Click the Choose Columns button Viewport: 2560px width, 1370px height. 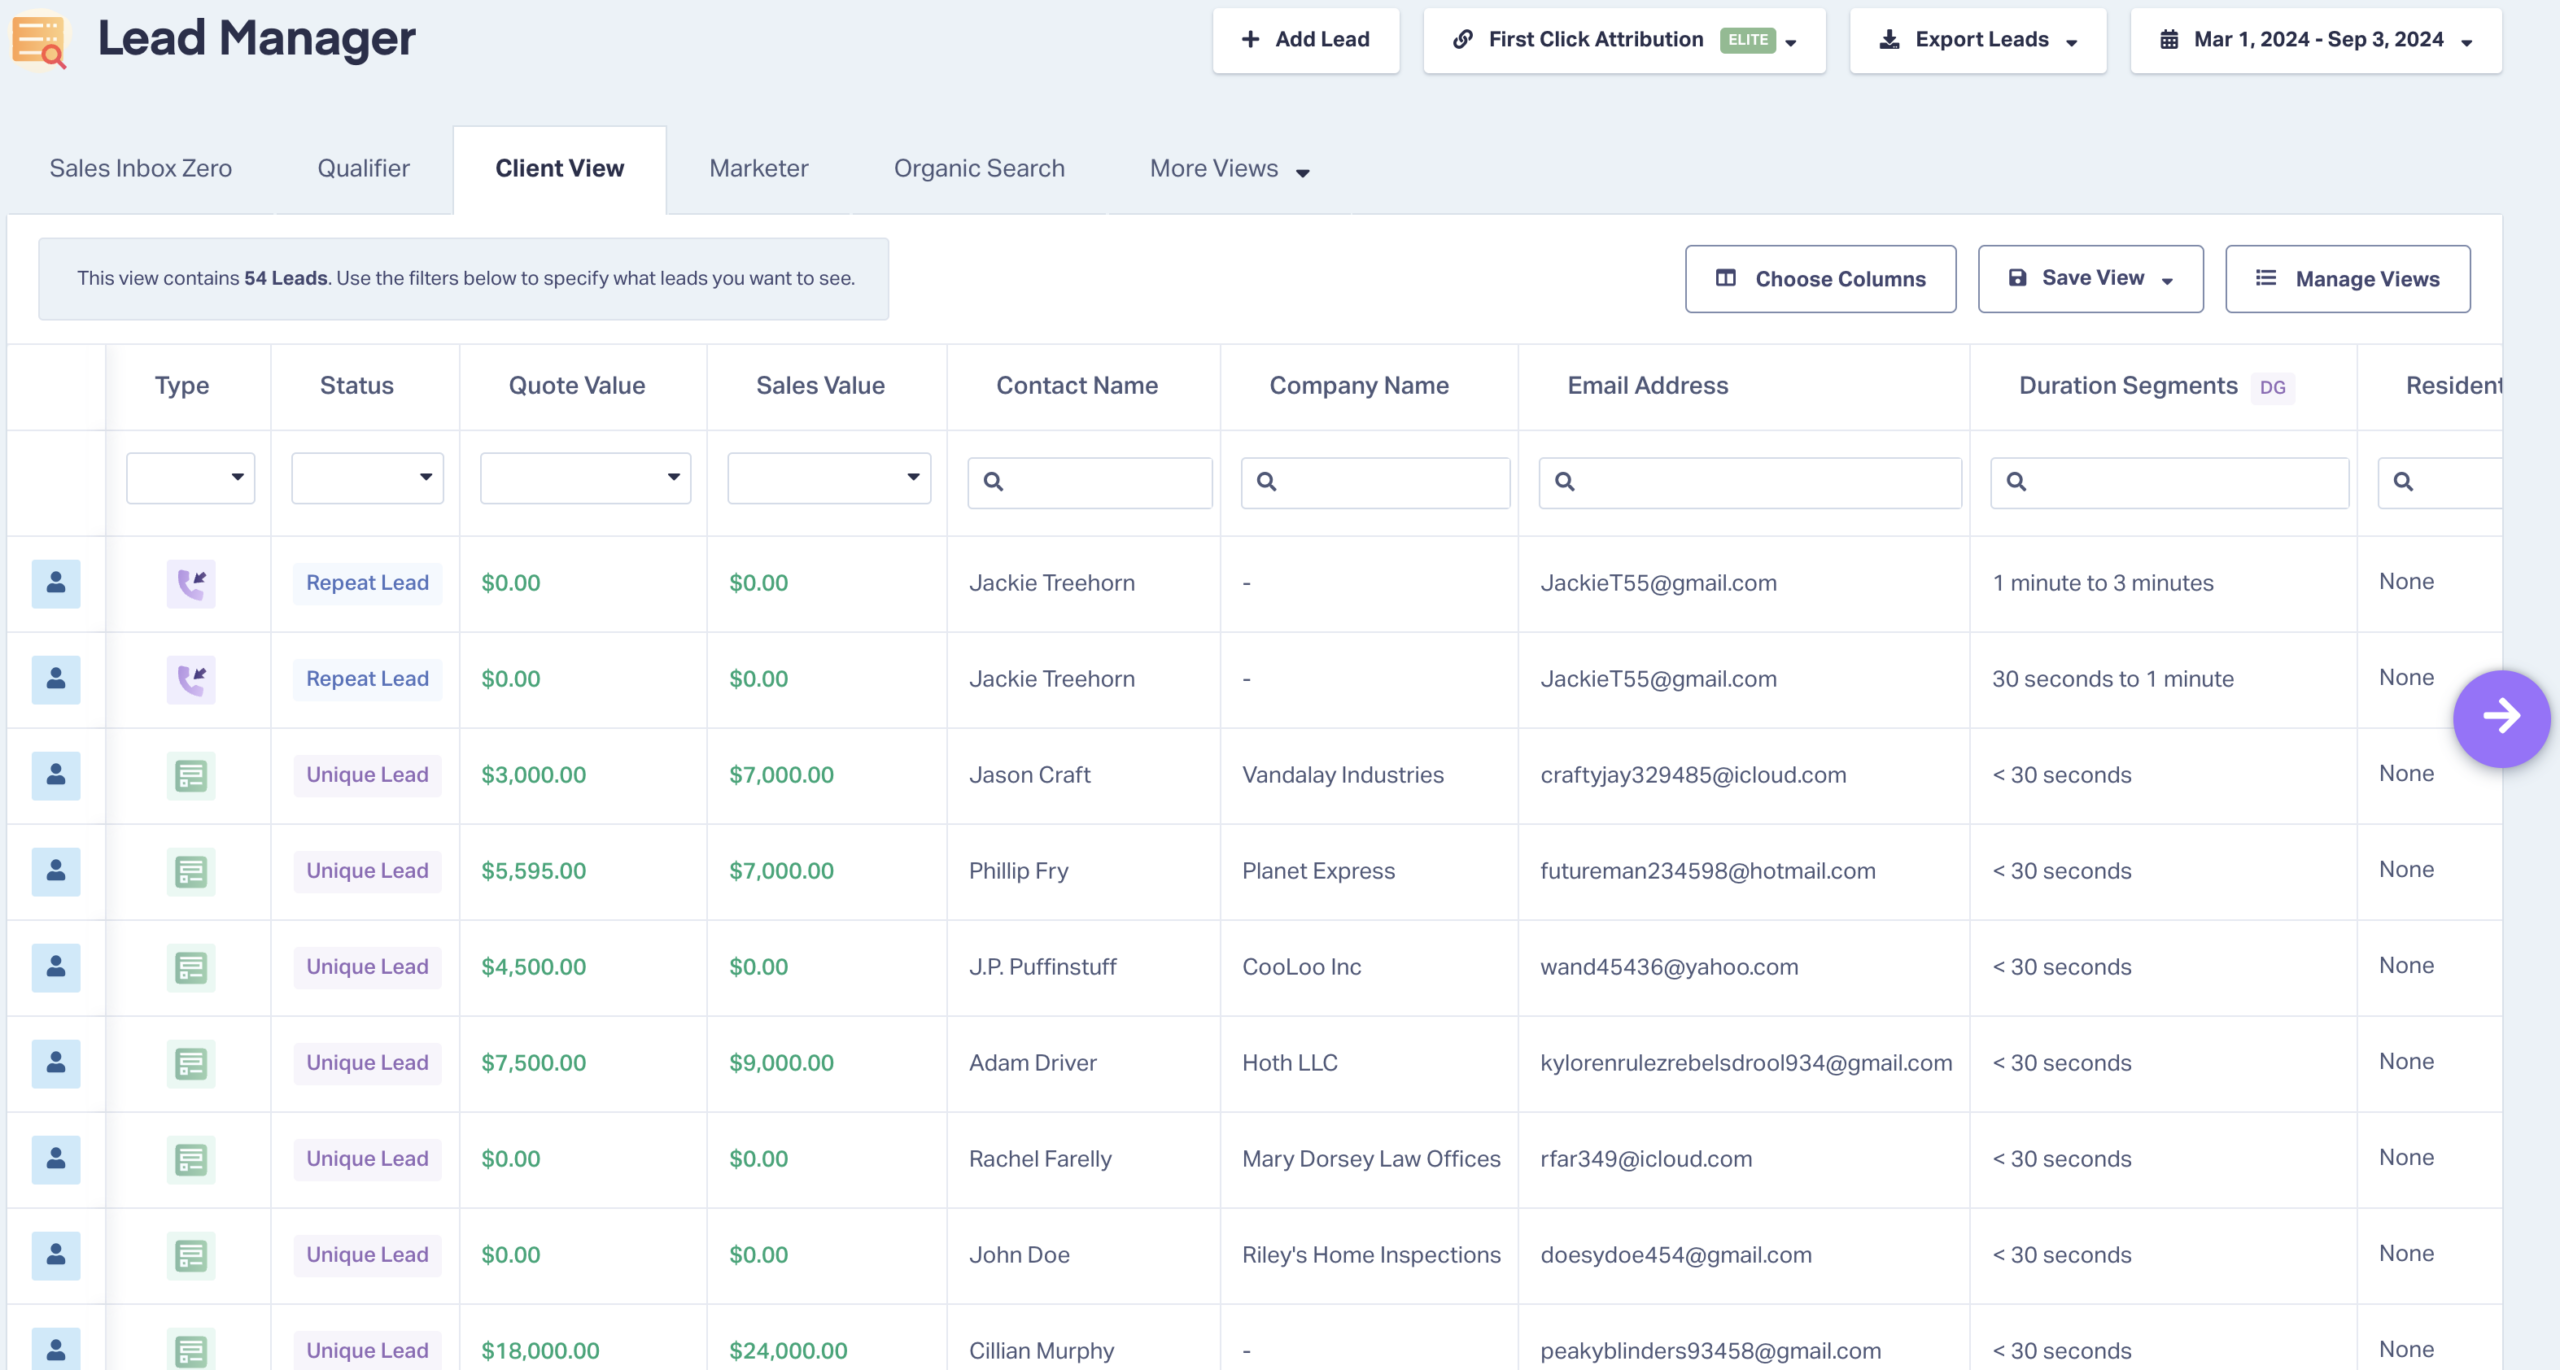[1820, 279]
